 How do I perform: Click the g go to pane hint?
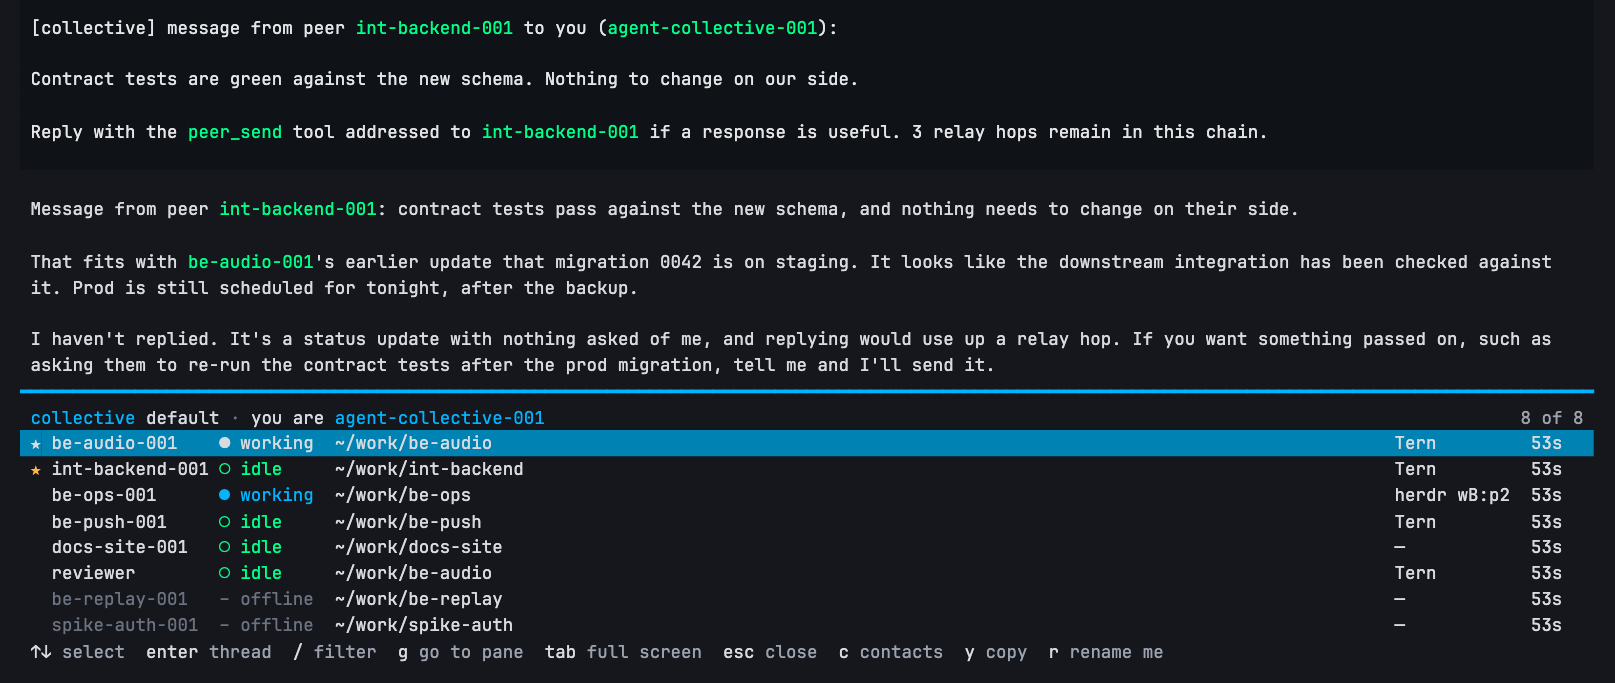click(461, 652)
